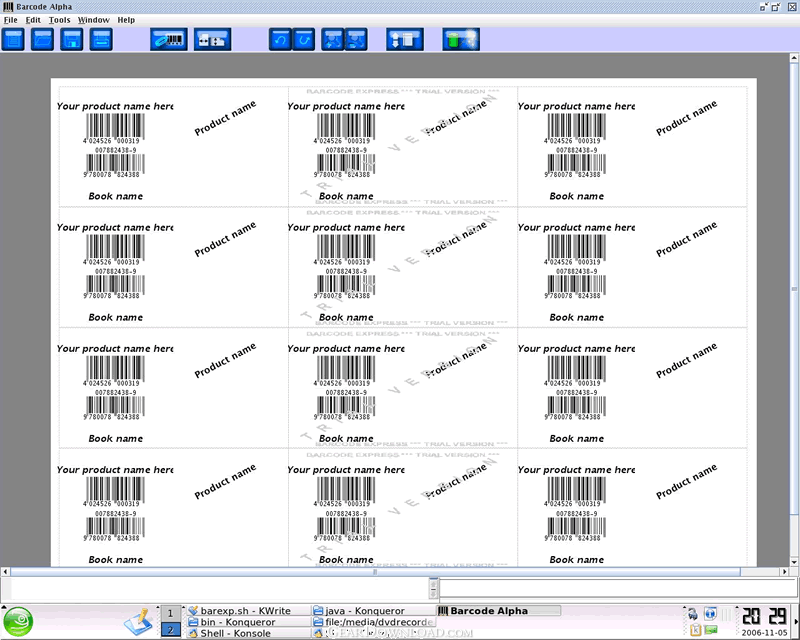Screen dimensions: 800x640
Task: Click the second of the two person icons
Action: [x=356, y=39]
